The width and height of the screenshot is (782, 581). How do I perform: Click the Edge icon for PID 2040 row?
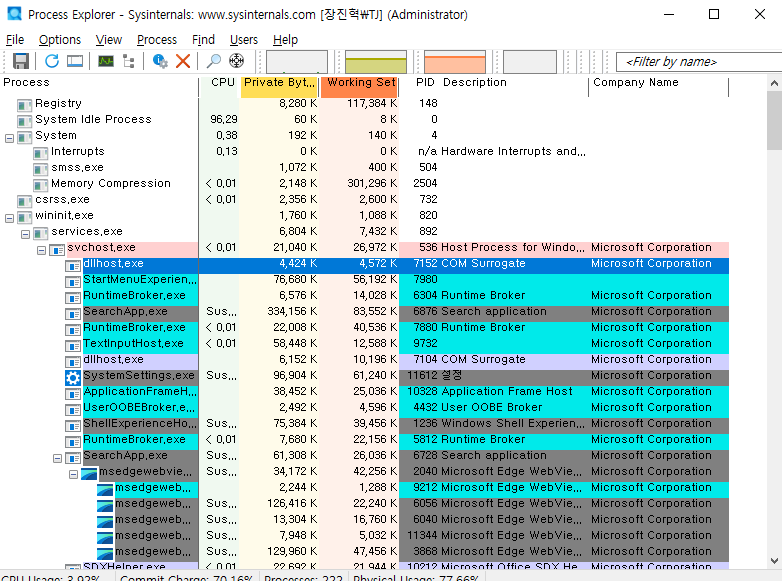point(89,473)
